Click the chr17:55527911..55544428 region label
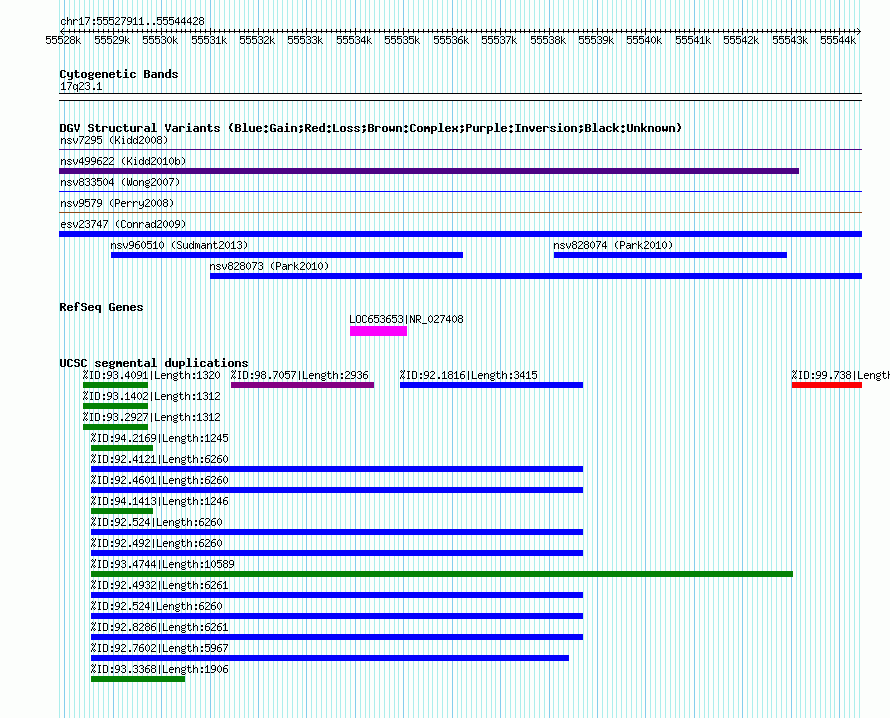The height and width of the screenshot is (718, 890). point(132,21)
